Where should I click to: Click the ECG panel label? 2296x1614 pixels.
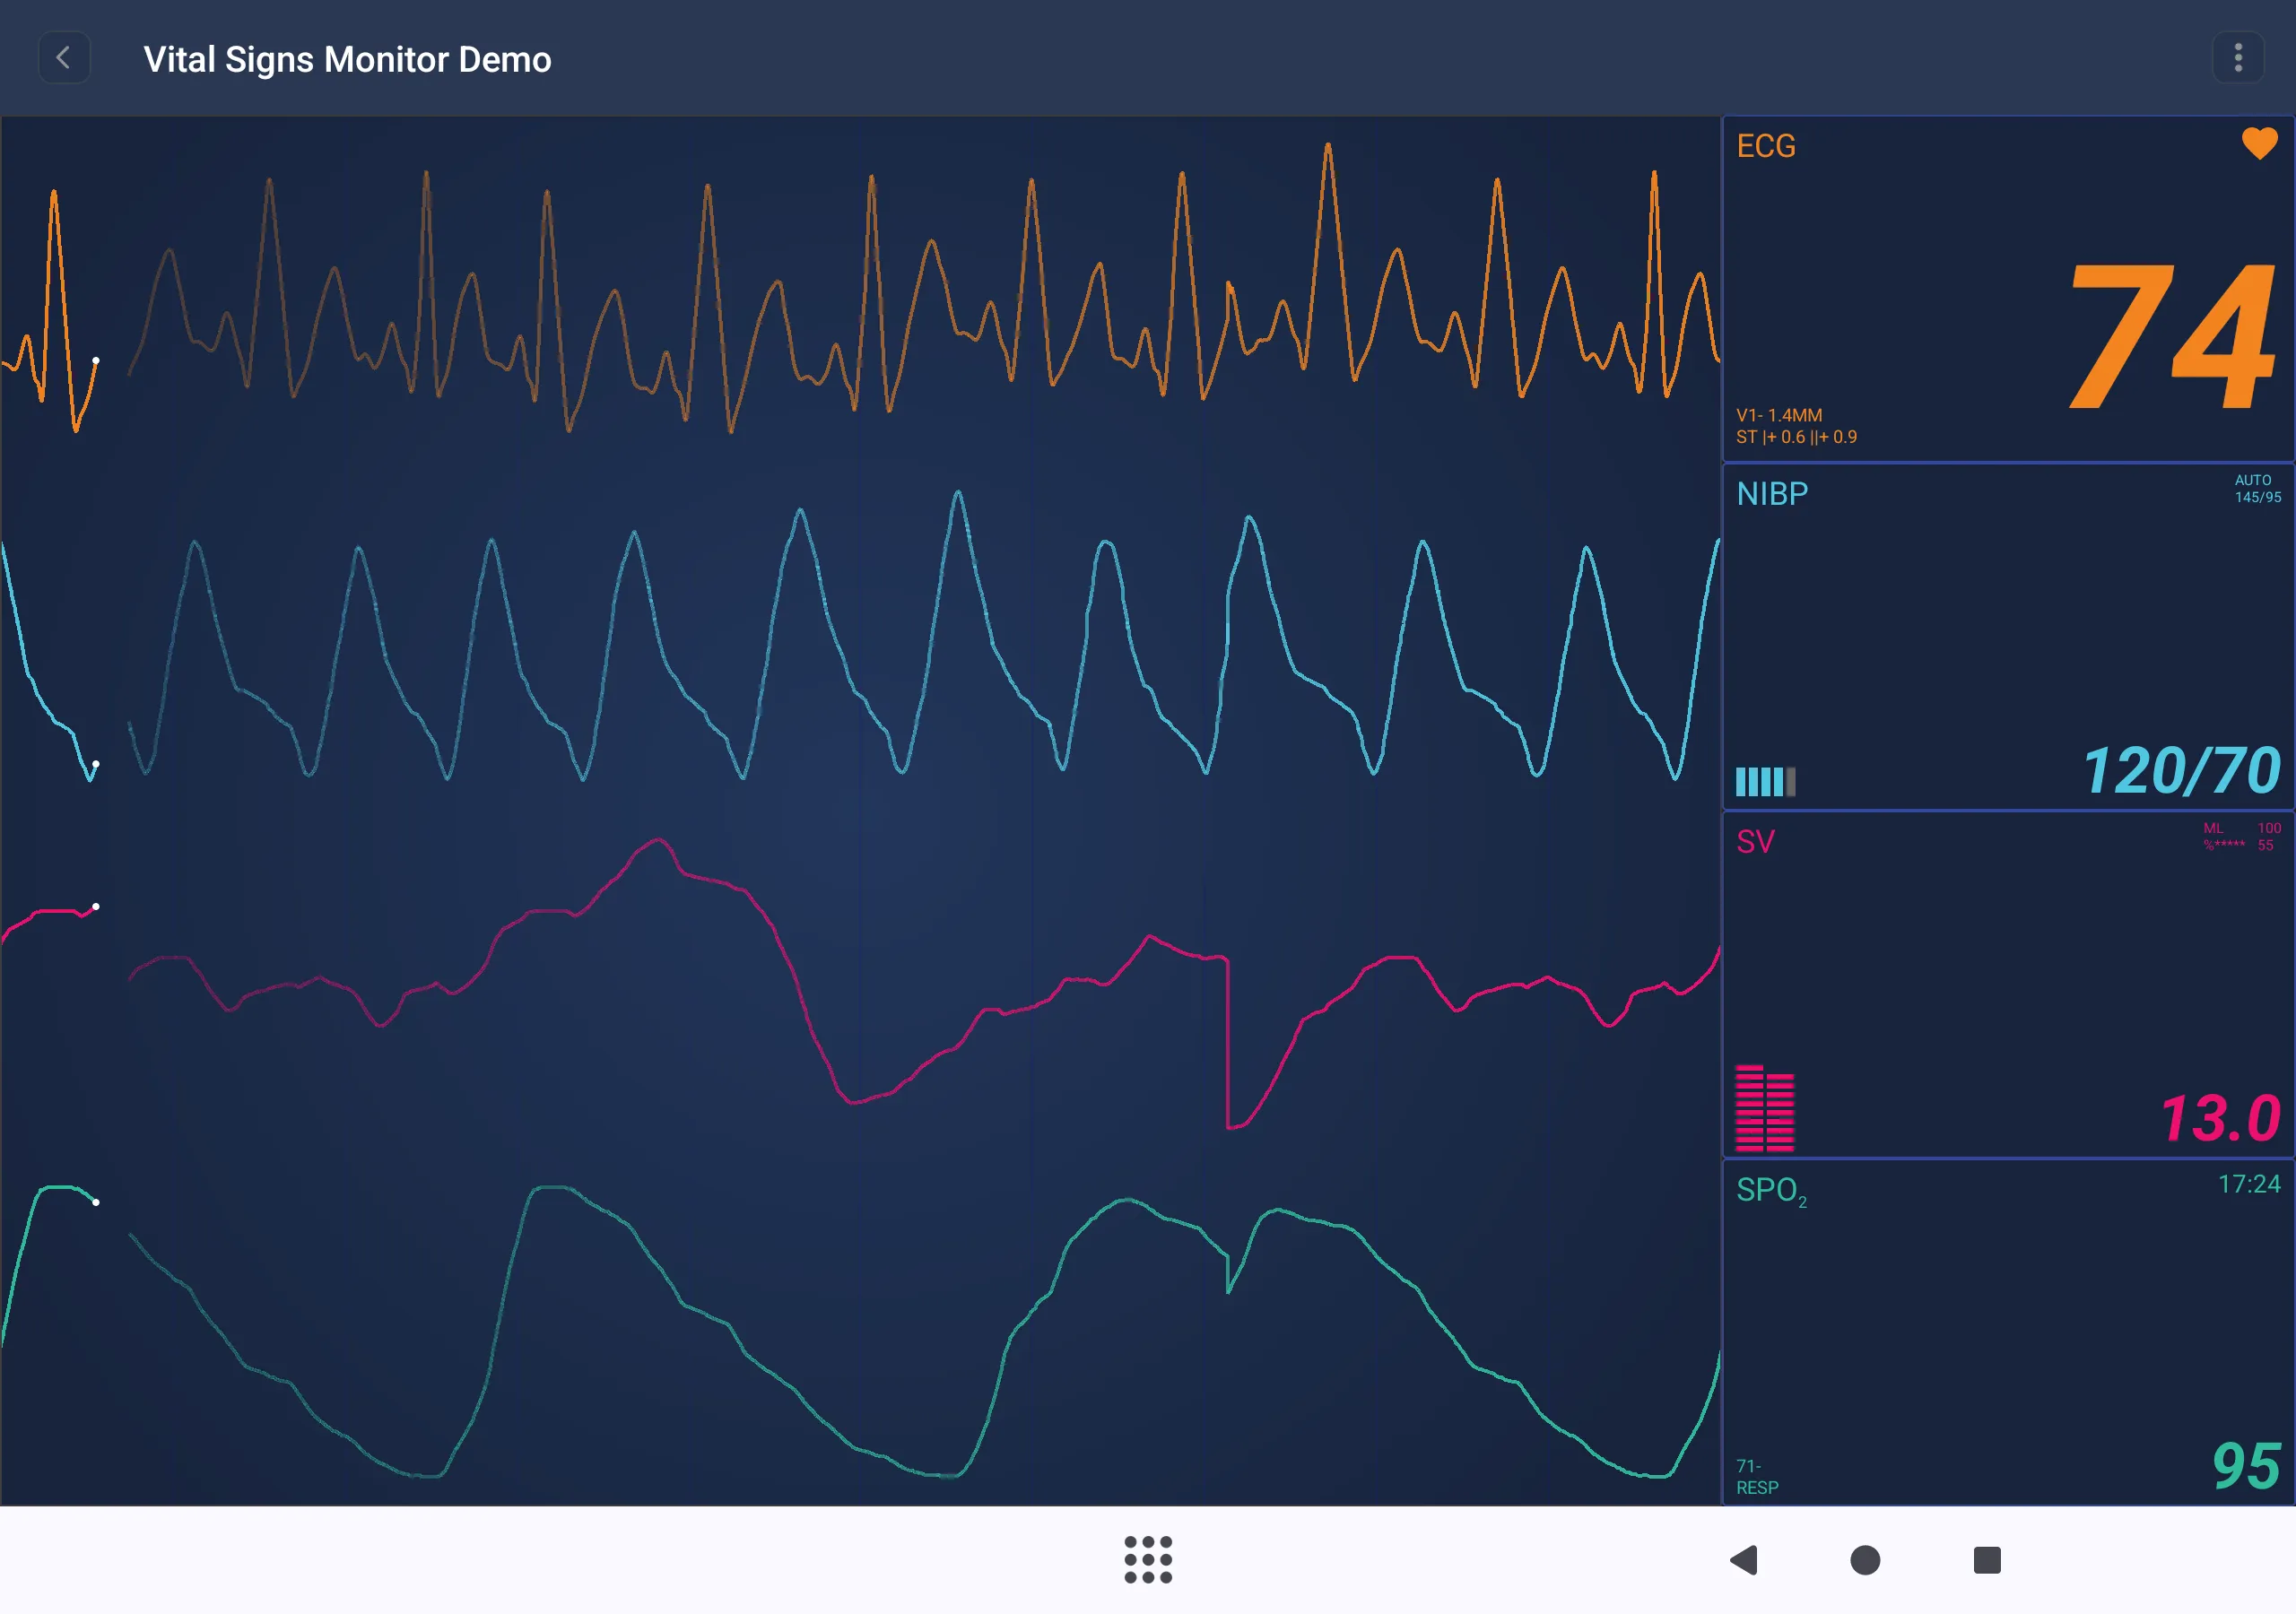1766,146
